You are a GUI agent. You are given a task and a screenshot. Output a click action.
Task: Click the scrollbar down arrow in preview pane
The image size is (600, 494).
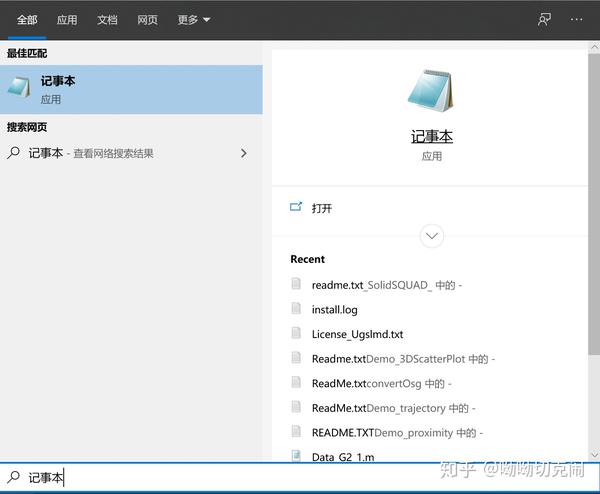(x=594, y=455)
